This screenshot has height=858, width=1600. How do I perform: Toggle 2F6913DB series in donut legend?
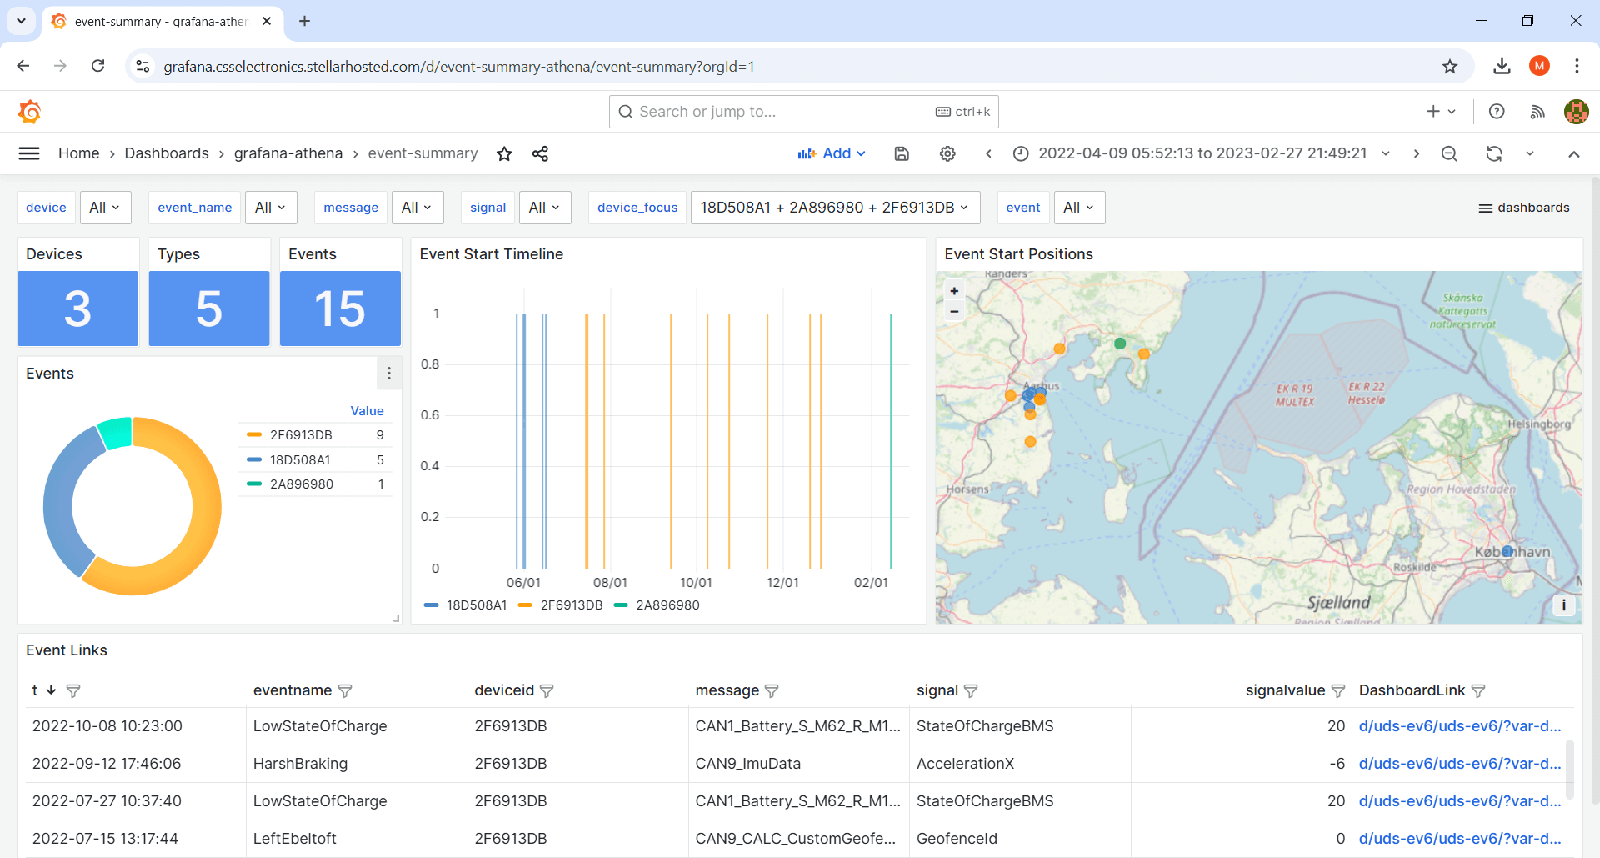click(301, 435)
